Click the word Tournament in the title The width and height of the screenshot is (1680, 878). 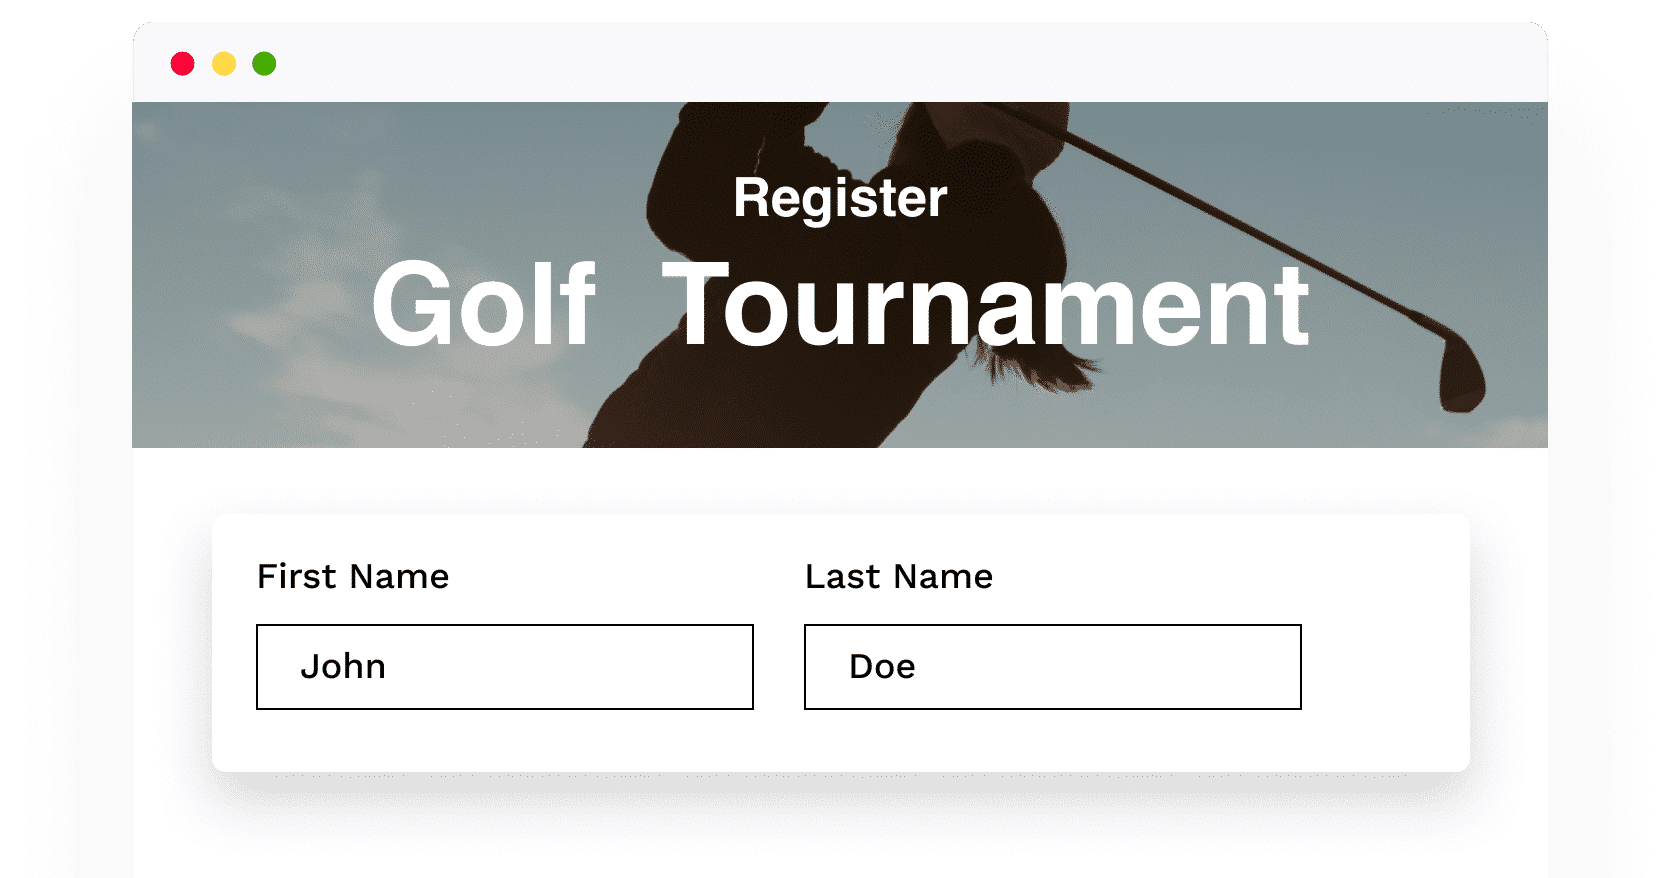click(986, 304)
